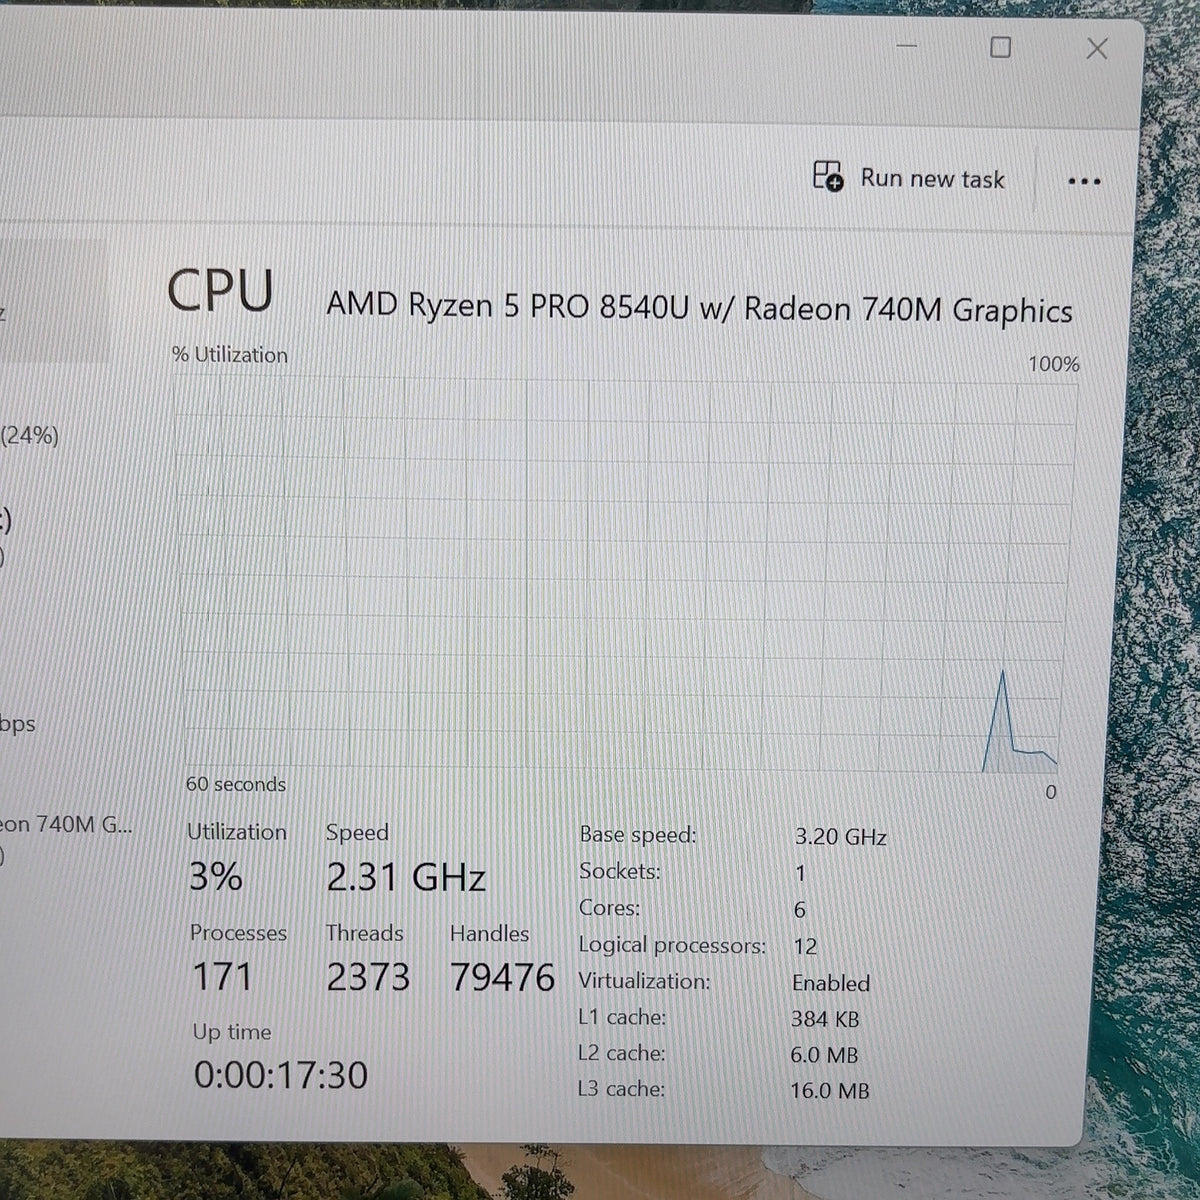The image size is (1200, 1200).
Task: Click the 16.0 MB L3 cache value
Action: 829,1090
